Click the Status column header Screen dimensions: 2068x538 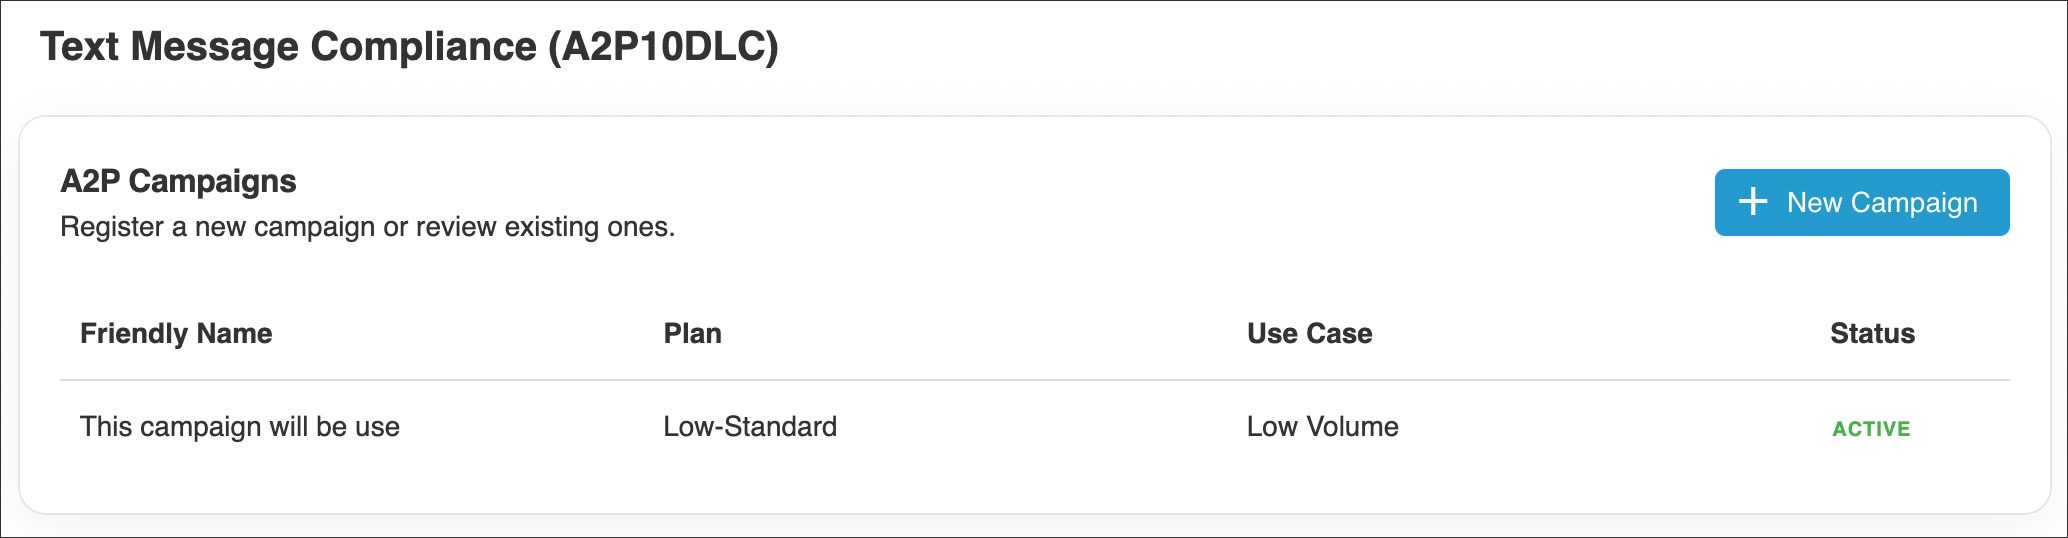tap(1872, 333)
